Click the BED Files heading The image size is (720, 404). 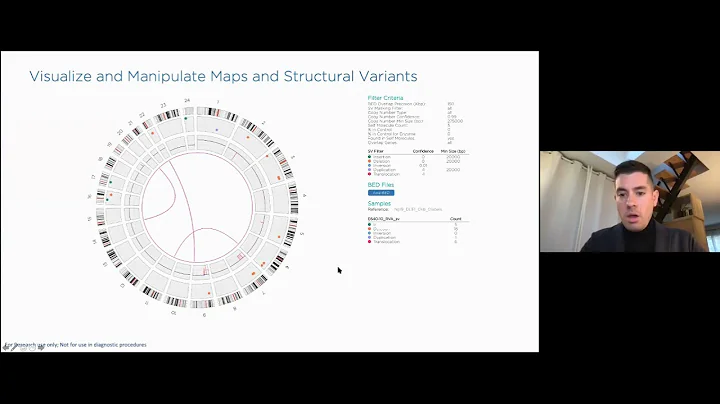coord(381,185)
